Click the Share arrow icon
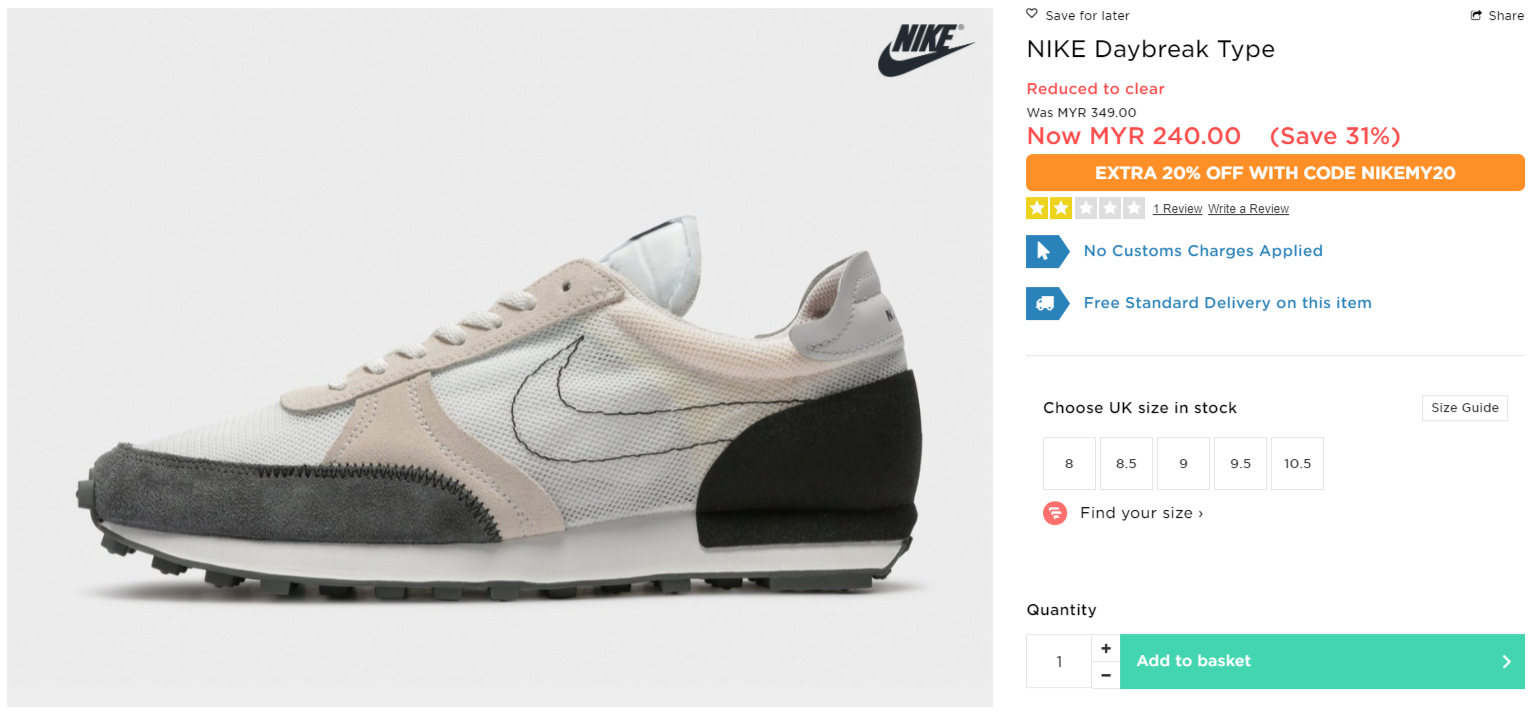The image size is (1537, 717). [1475, 15]
